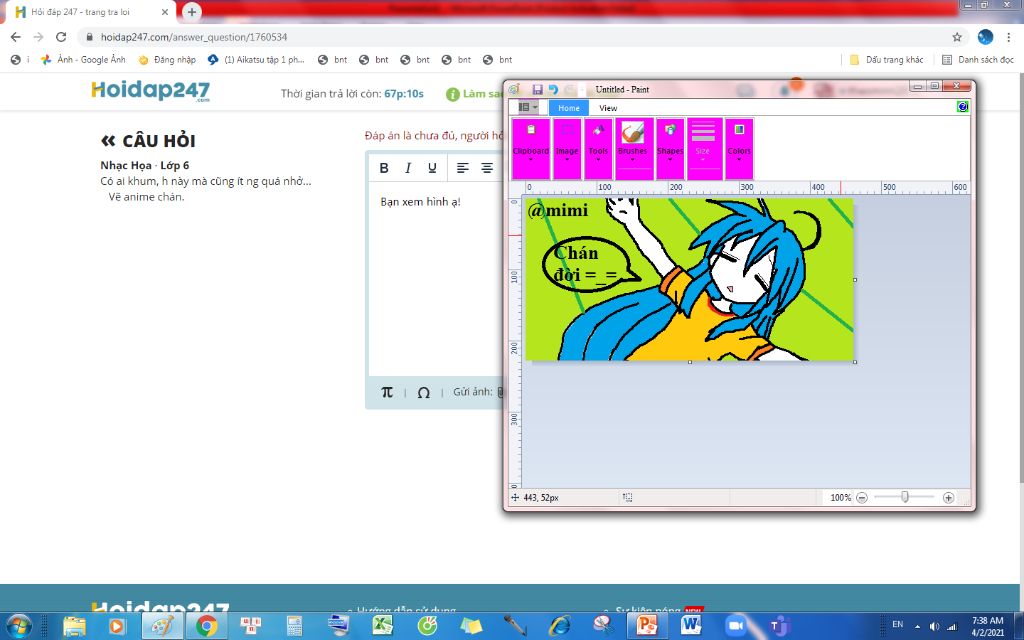Expand the Shapes group in Paint ribbon
Image resolution: width=1024 pixels, height=640 pixels.
pos(670,149)
